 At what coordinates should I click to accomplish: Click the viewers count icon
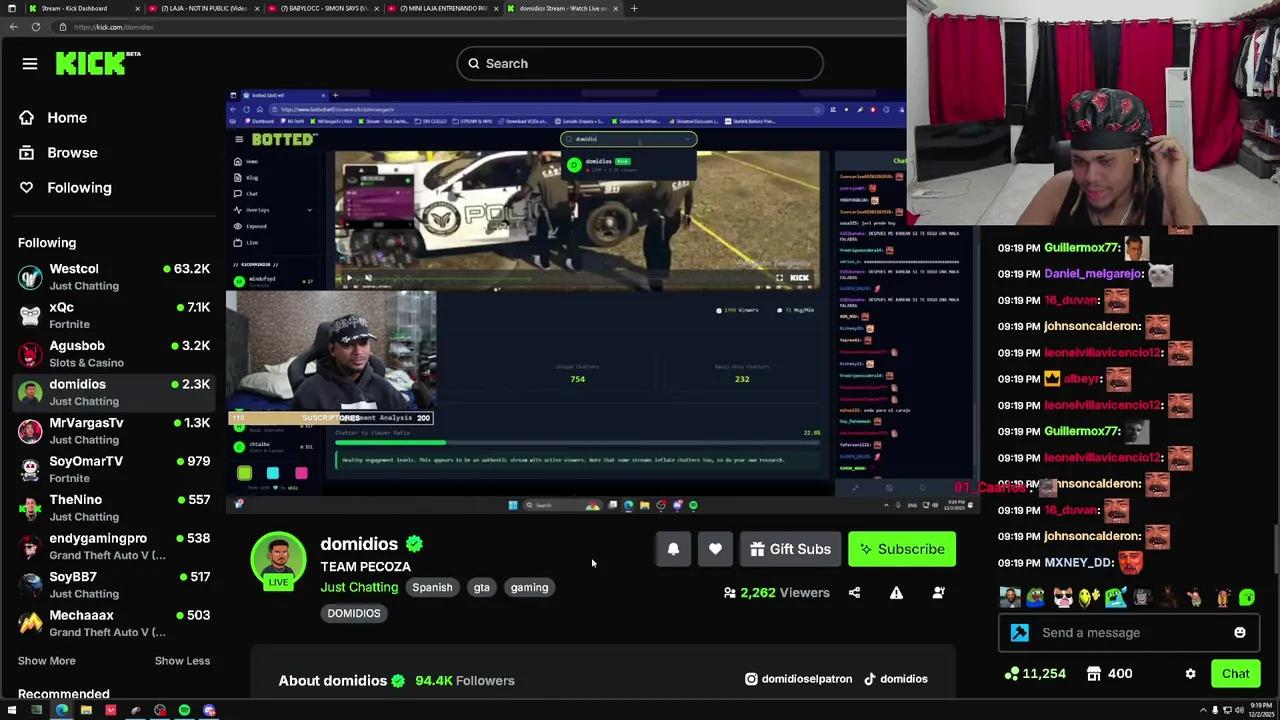point(730,593)
